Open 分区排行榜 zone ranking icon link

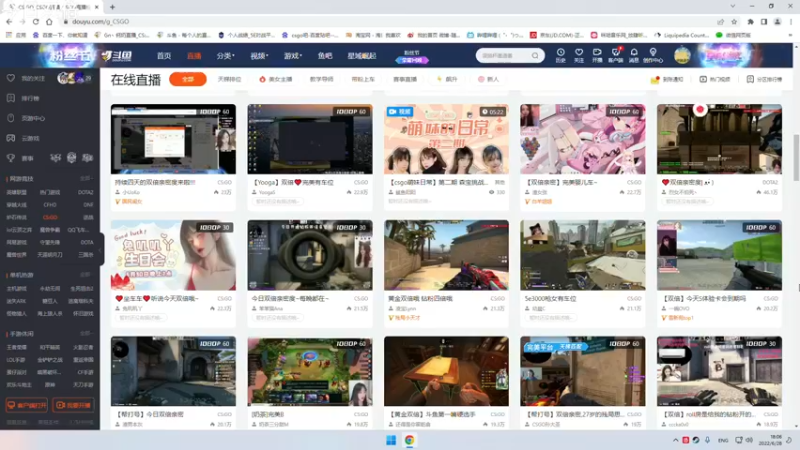[x=764, y=79]
